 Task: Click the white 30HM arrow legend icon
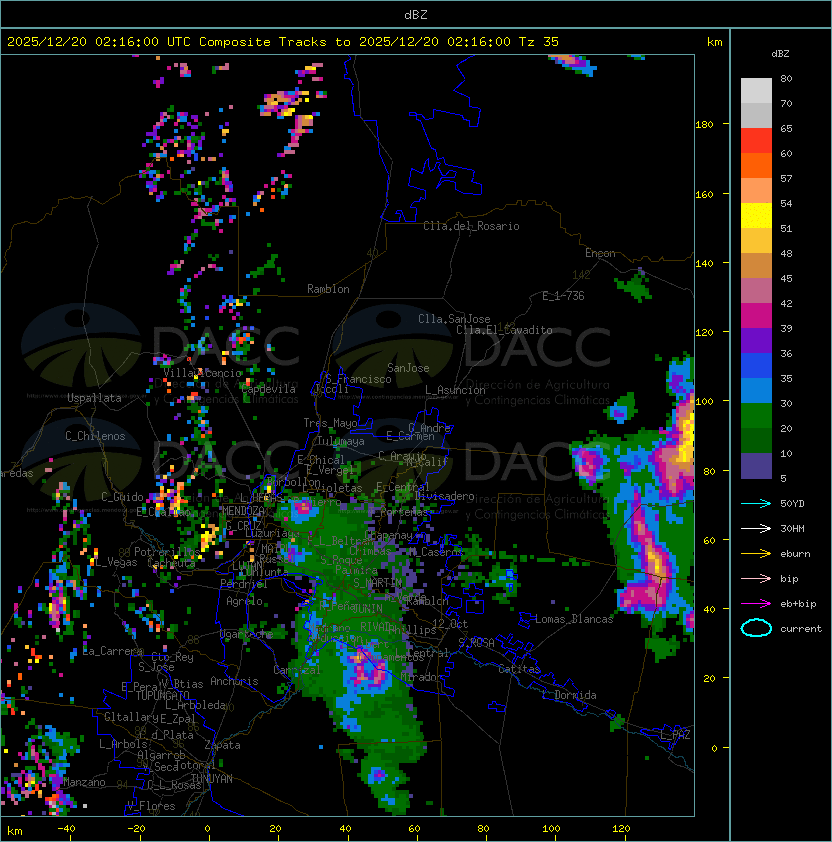756,528
